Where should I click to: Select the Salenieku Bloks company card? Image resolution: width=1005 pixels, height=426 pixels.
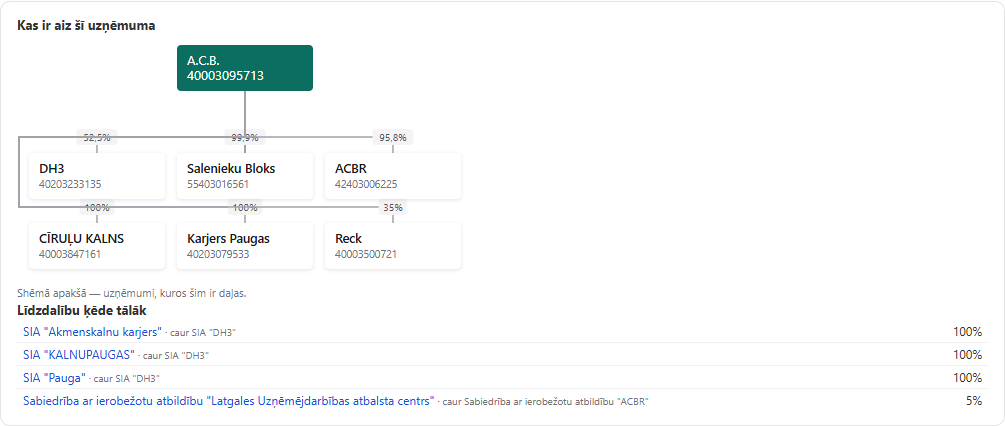pyautogui.click(x=245, y=176)
